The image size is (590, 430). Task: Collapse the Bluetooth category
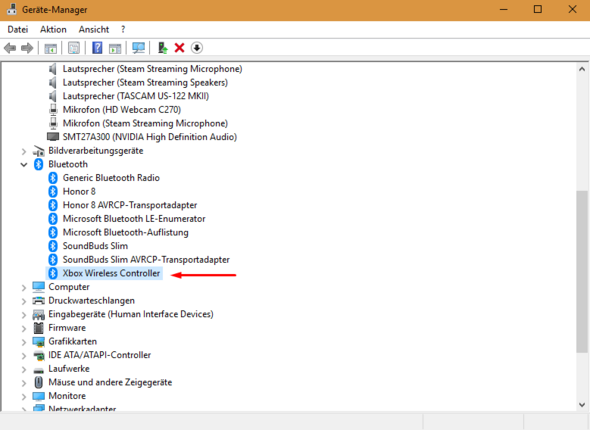[x=24, y=164]
